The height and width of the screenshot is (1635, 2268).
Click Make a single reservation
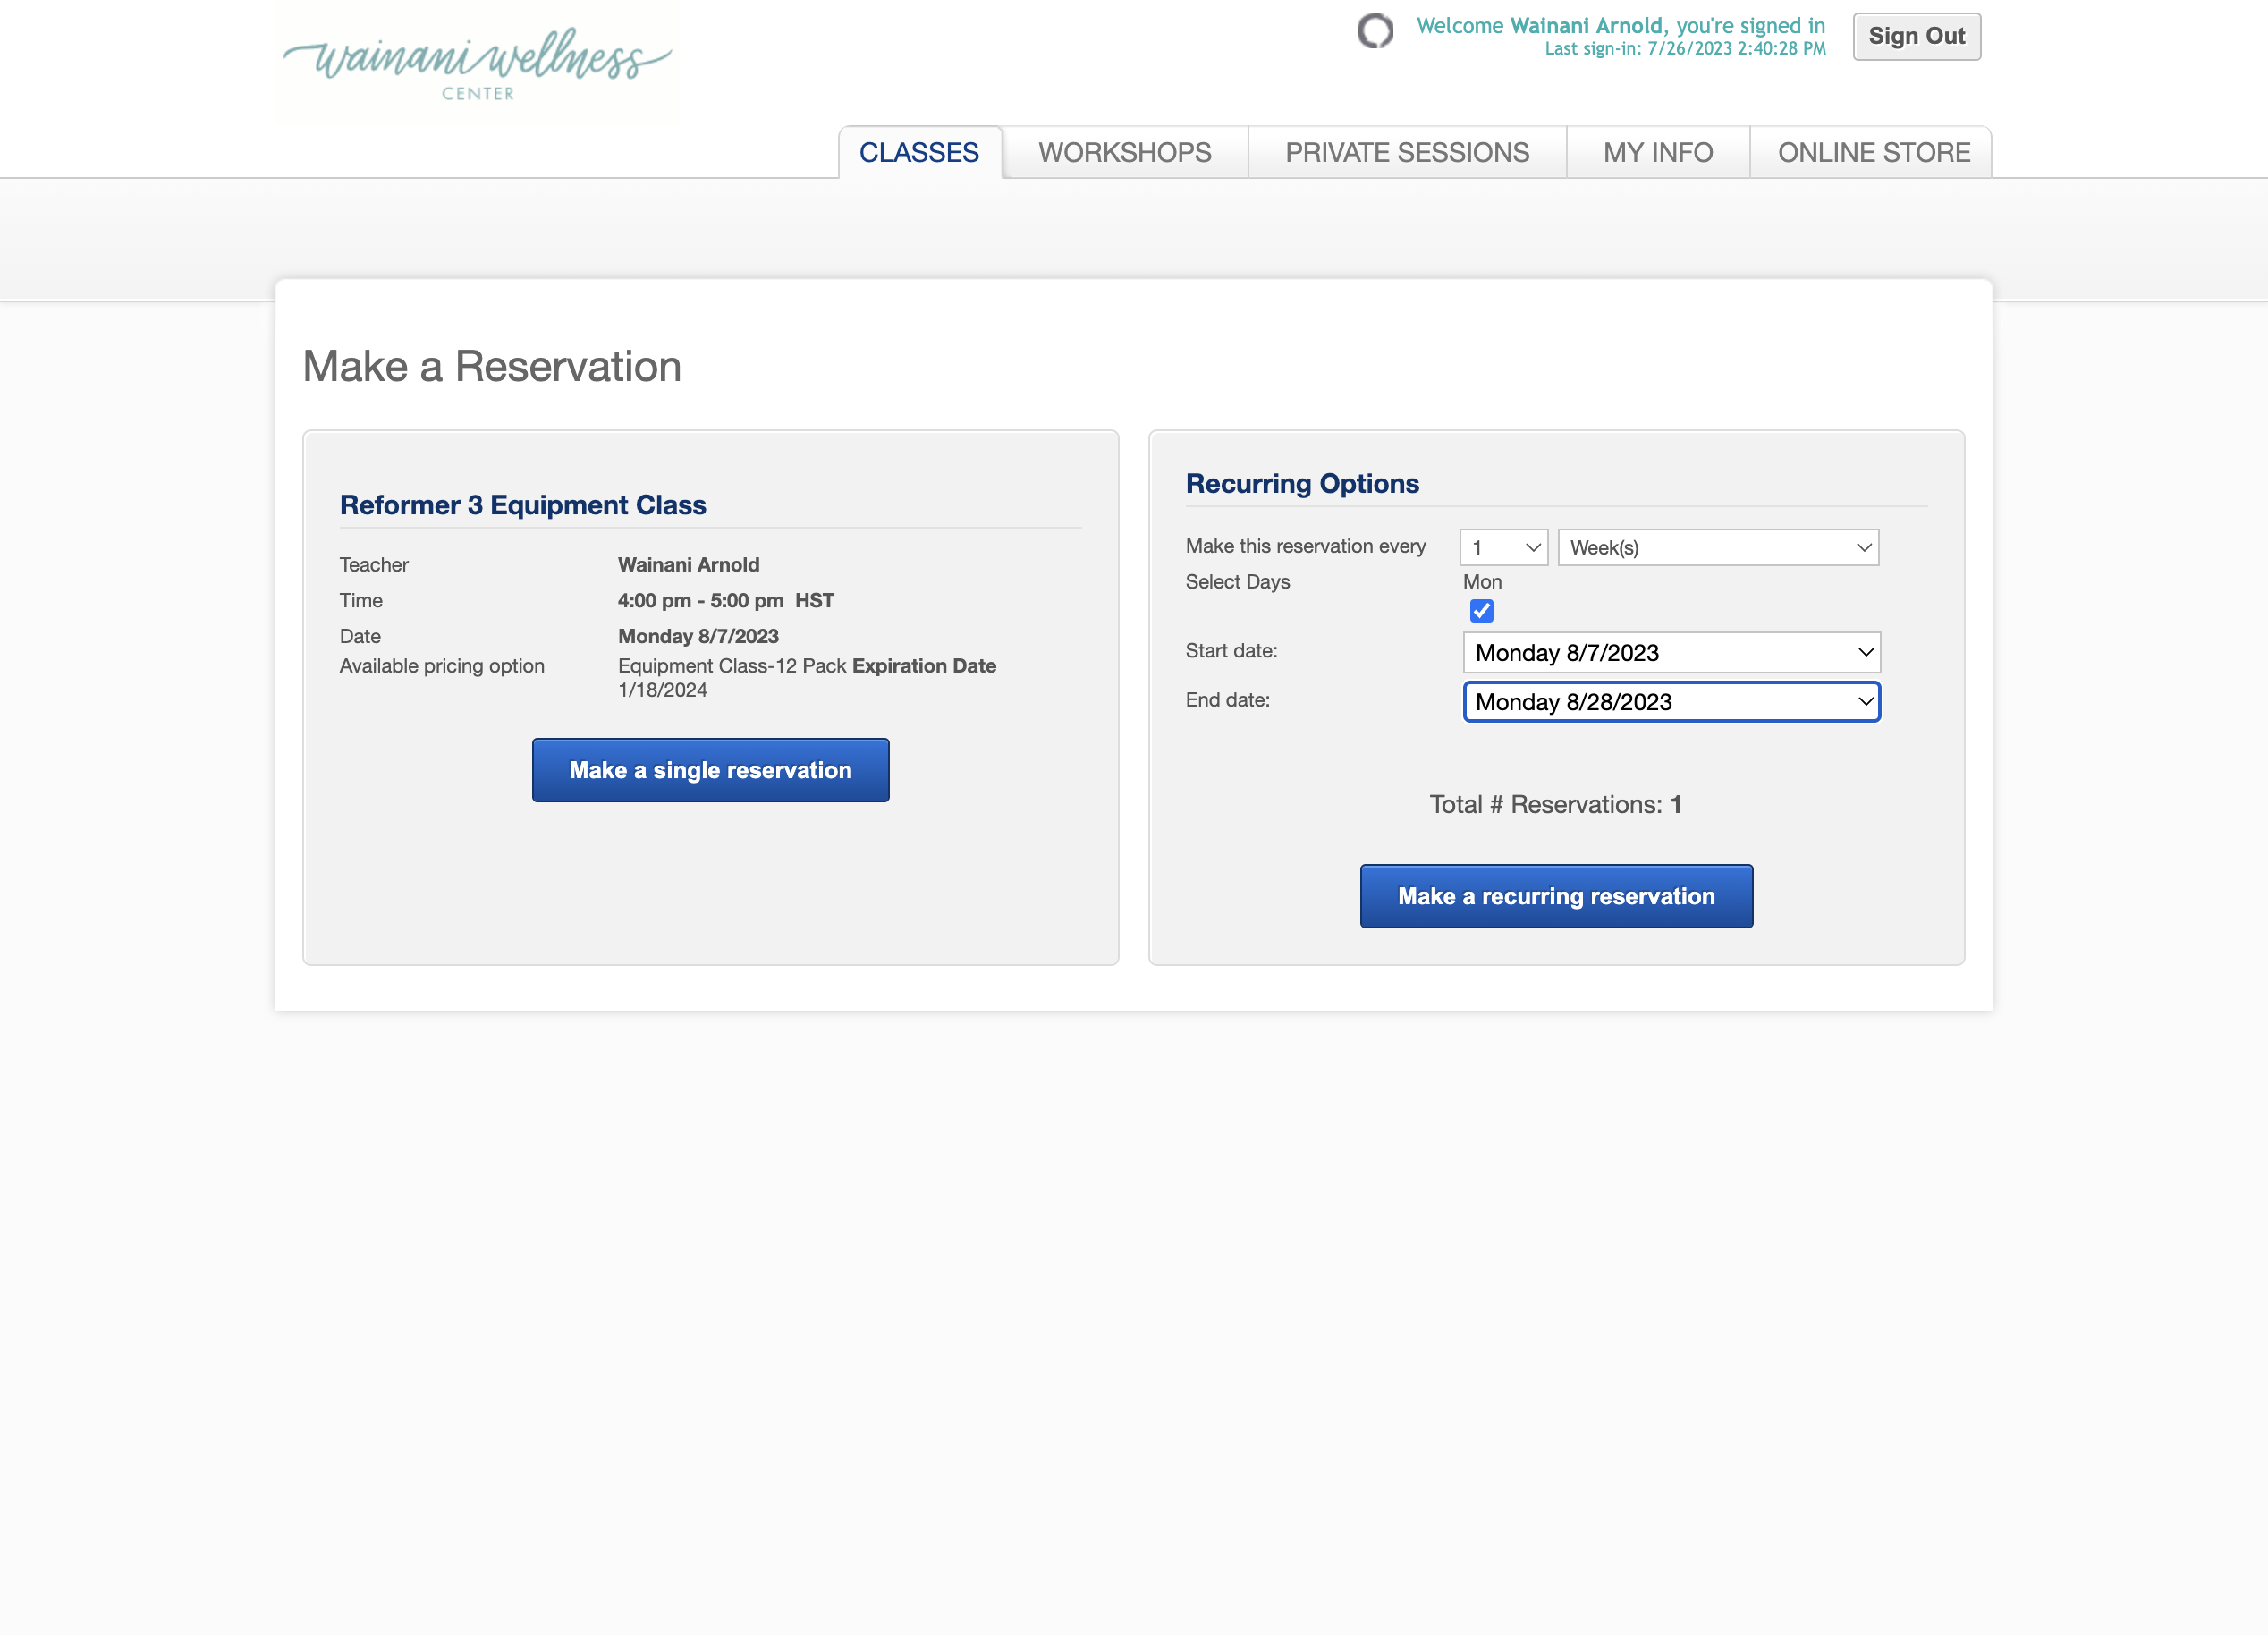710,770
